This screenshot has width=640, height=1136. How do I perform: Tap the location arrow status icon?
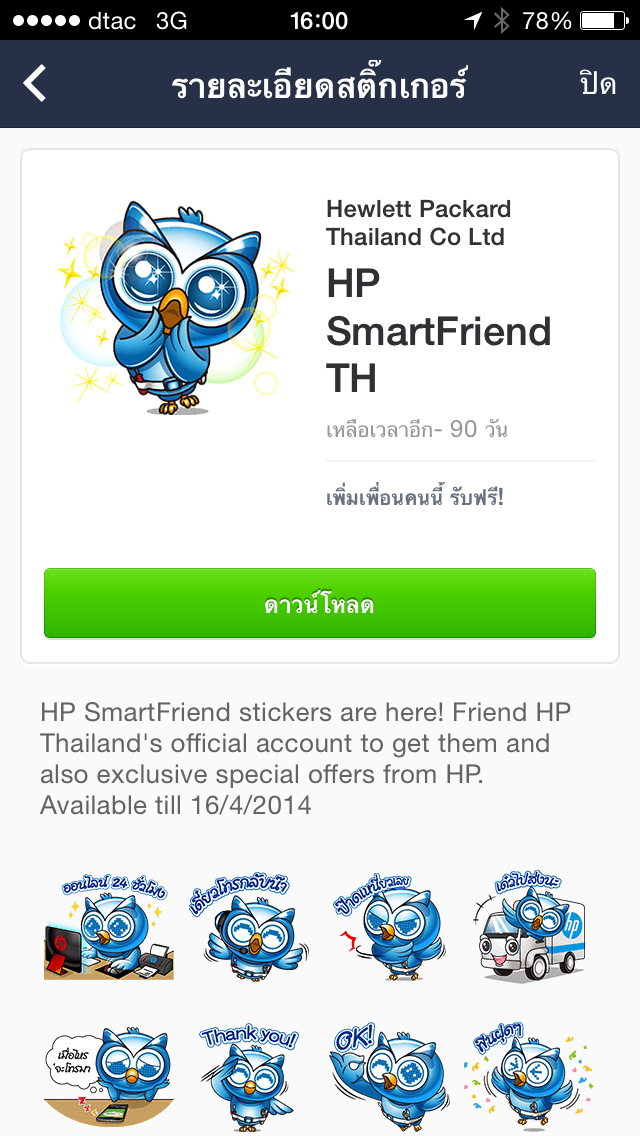click(x=471, y=21)
